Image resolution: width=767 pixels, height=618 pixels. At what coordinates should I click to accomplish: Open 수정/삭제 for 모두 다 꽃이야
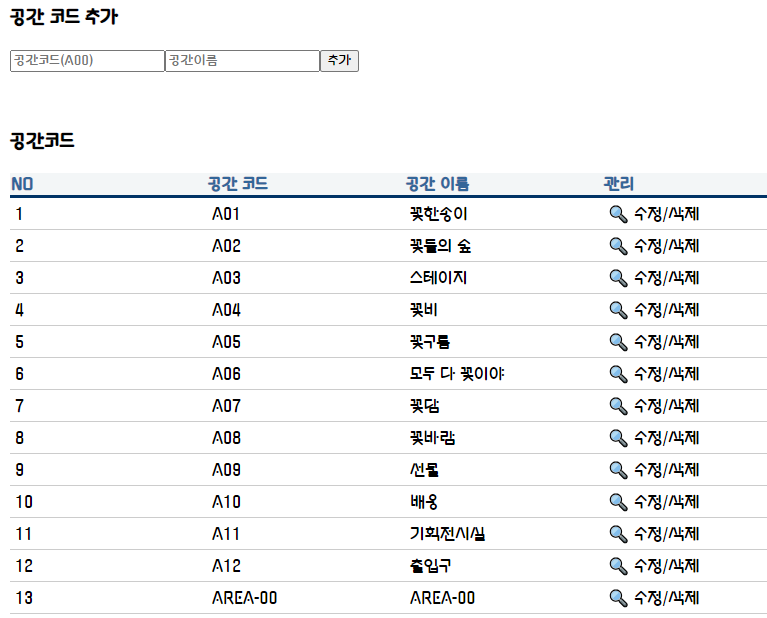tap(666, 374)
